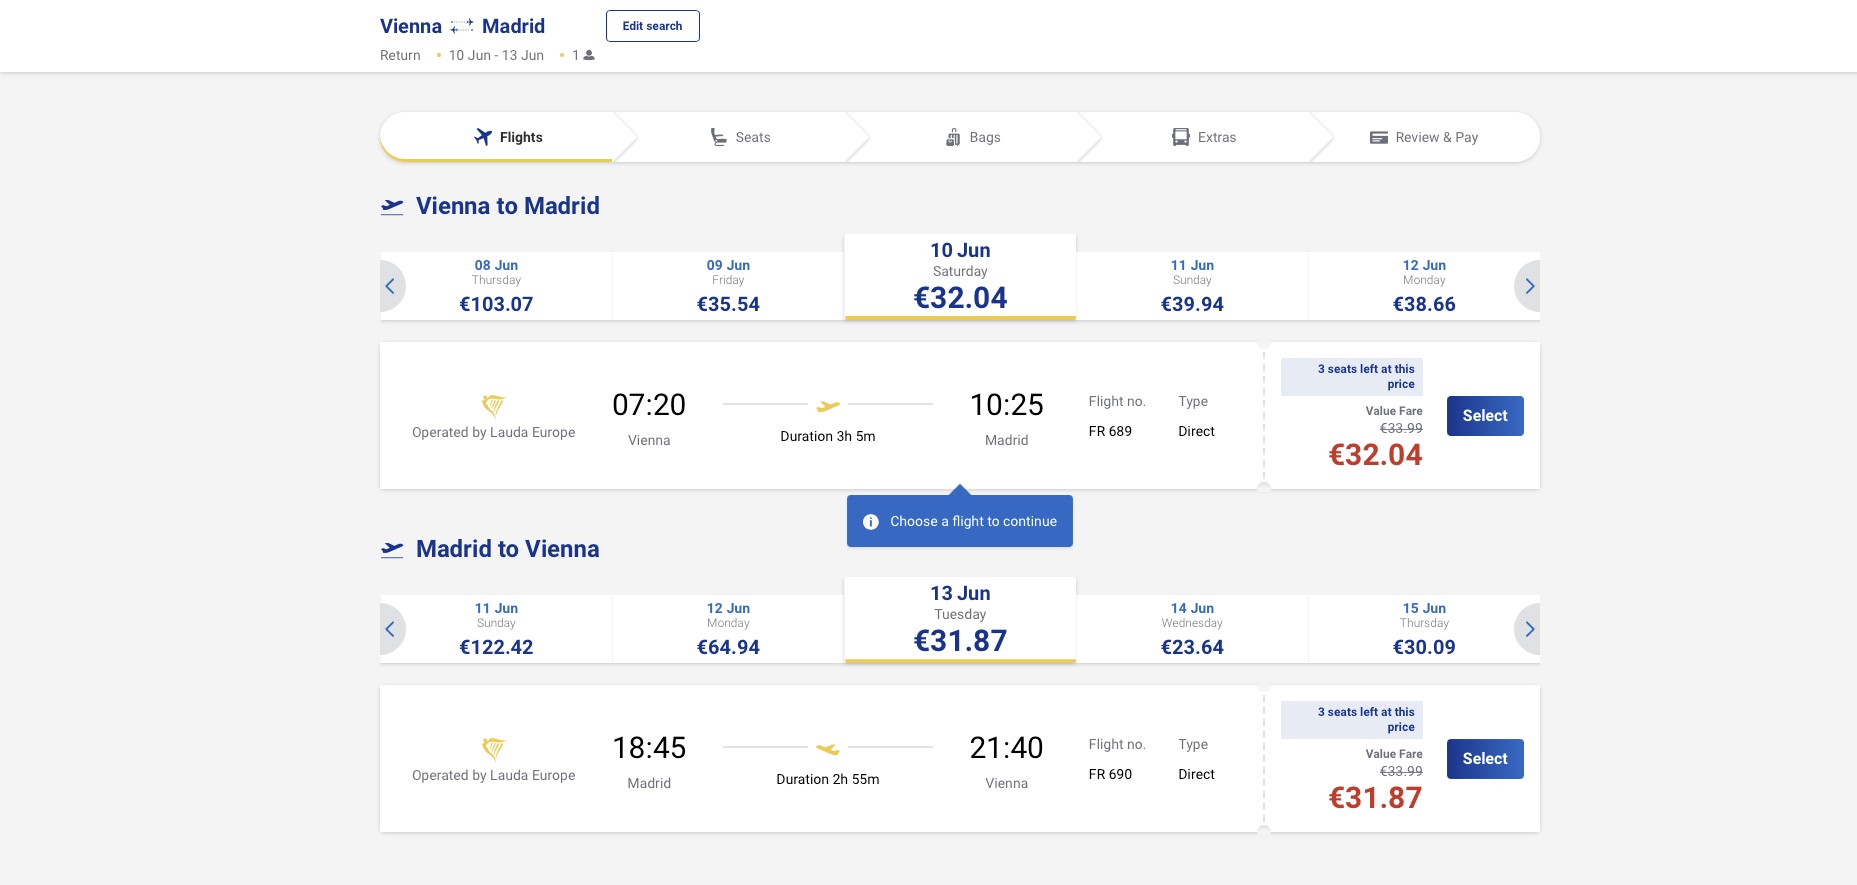Click the Review & Pay card icon
1857x885 pixels.
tap(1379, 137)
